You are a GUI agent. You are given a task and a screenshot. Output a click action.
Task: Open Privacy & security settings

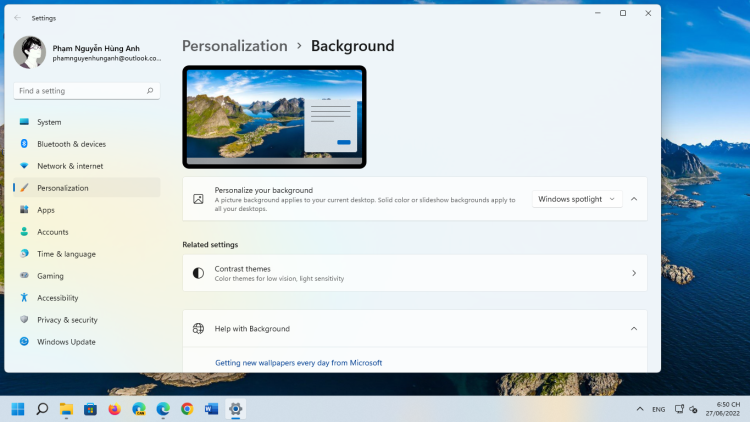click(87, 320)
